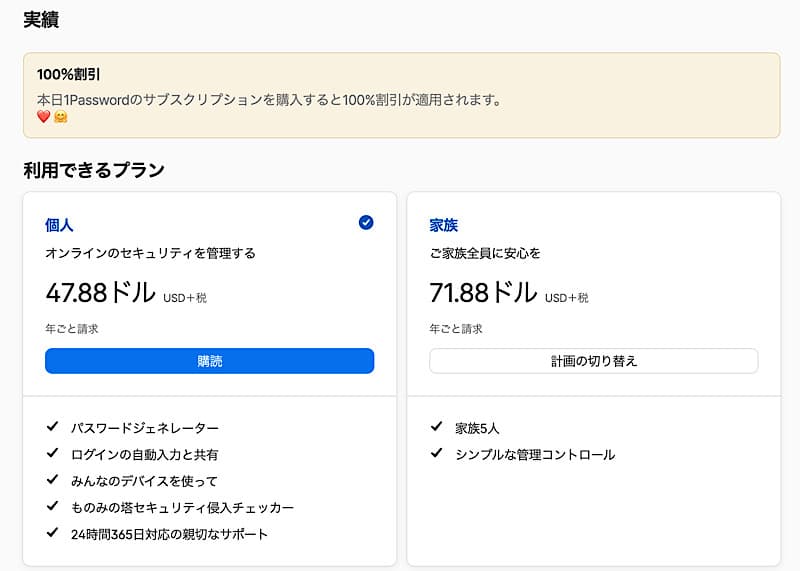Click the checkmark beside みんなのデバイスを使って
The height and width of the screenshot is (571, 800).
[53, 480]
